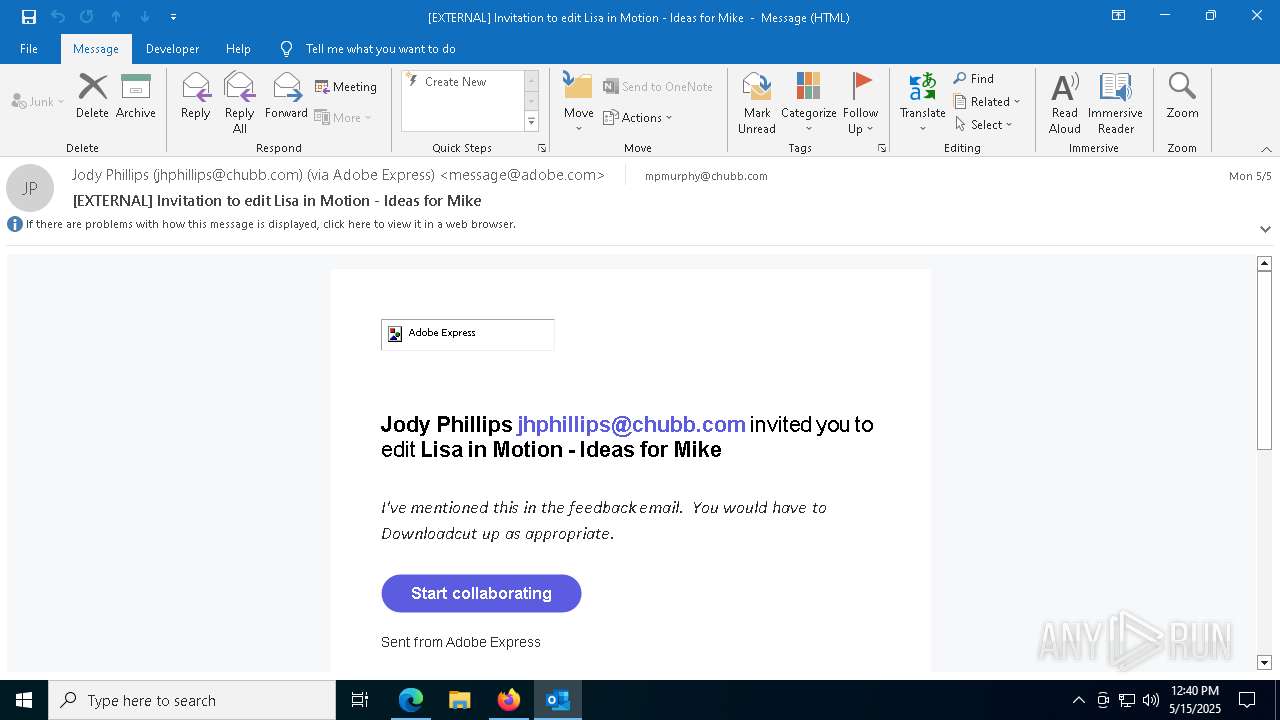
Task: Open File Explorer from taskbar
Action: (x=460, y=700)
